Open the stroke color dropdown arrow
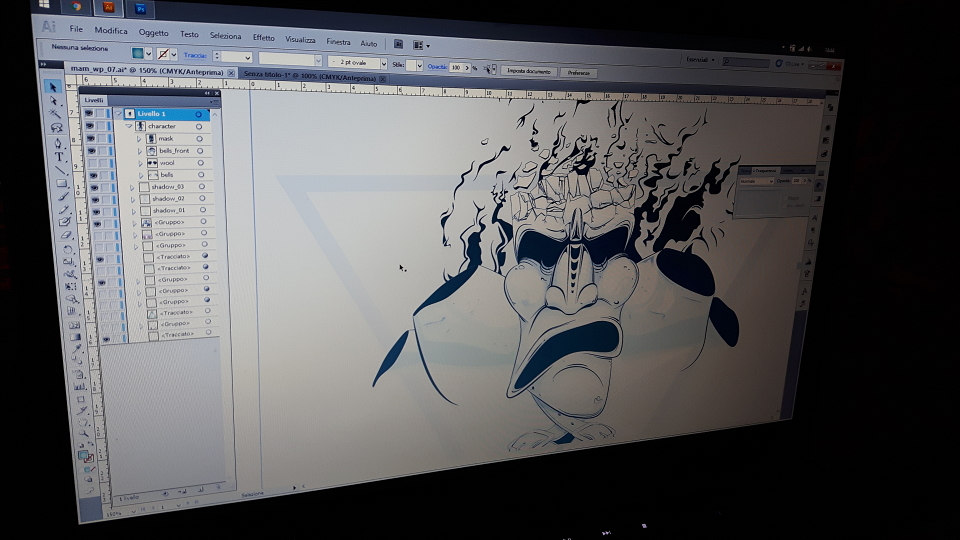The height and width of the screenshot is (540, 960). (x=174, y=55)
